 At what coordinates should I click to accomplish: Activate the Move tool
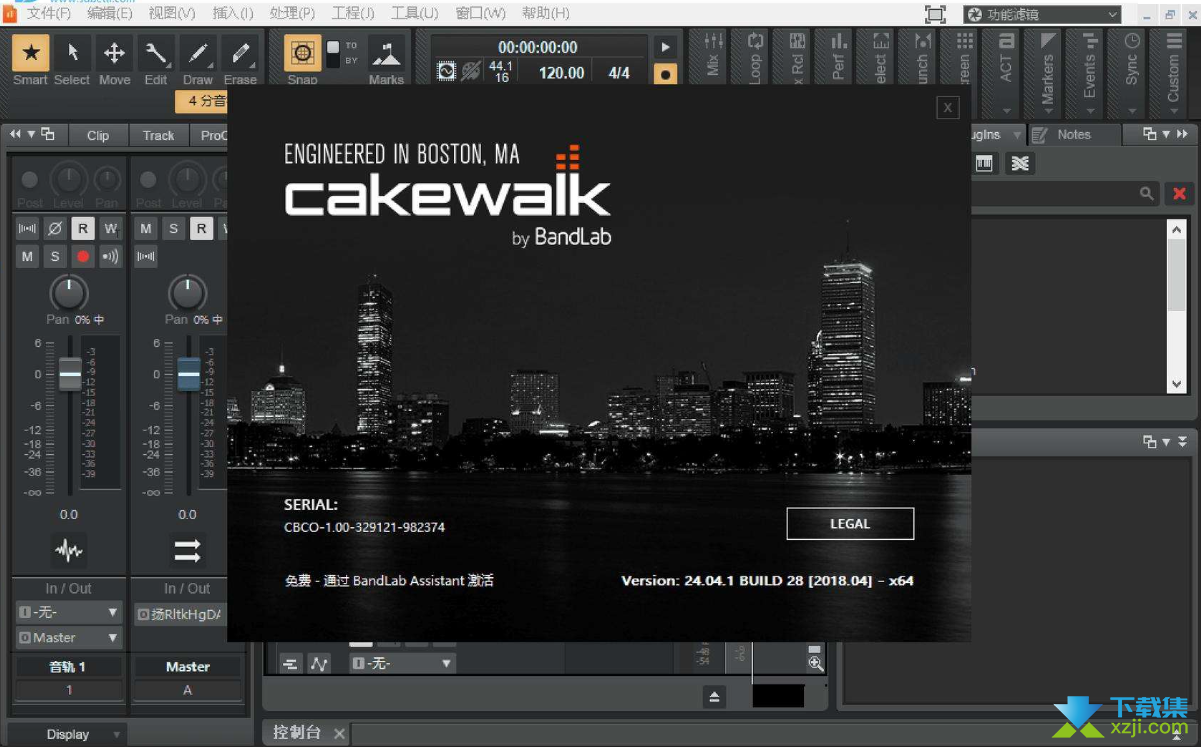pyautogui.click(x=114, y=53)
